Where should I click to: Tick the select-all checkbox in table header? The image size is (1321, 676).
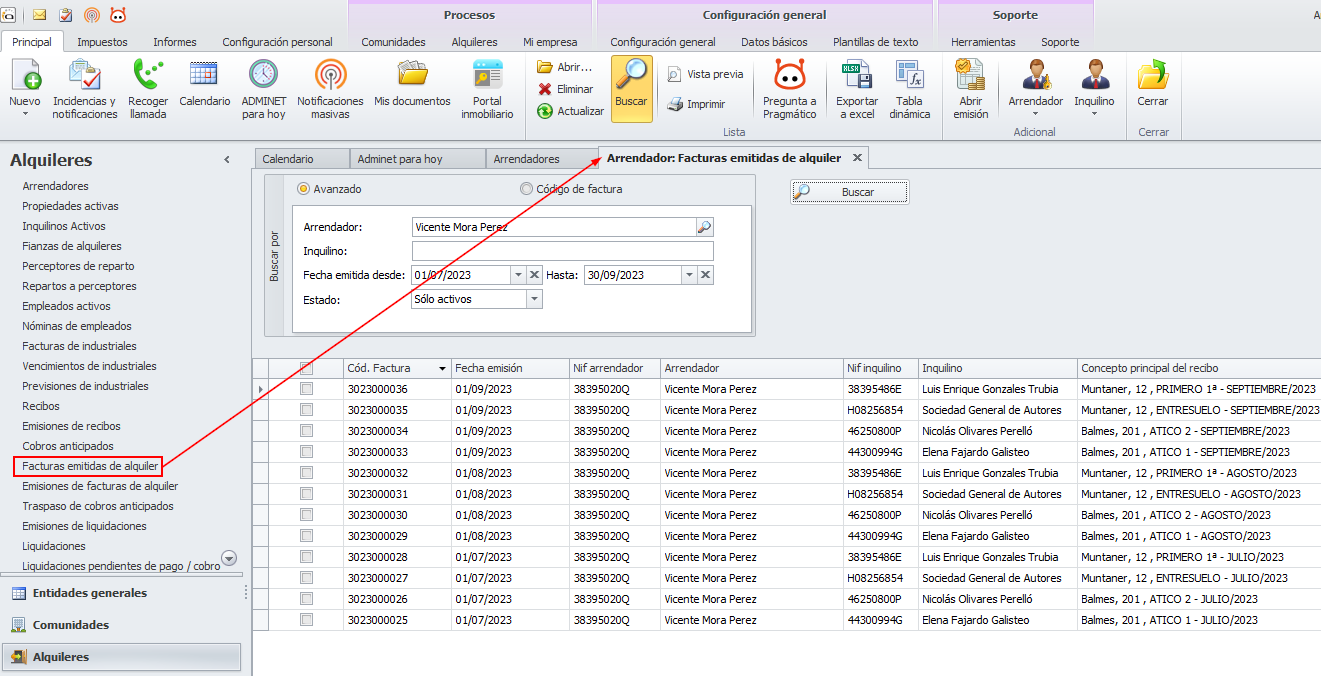[x=307, y=368]
